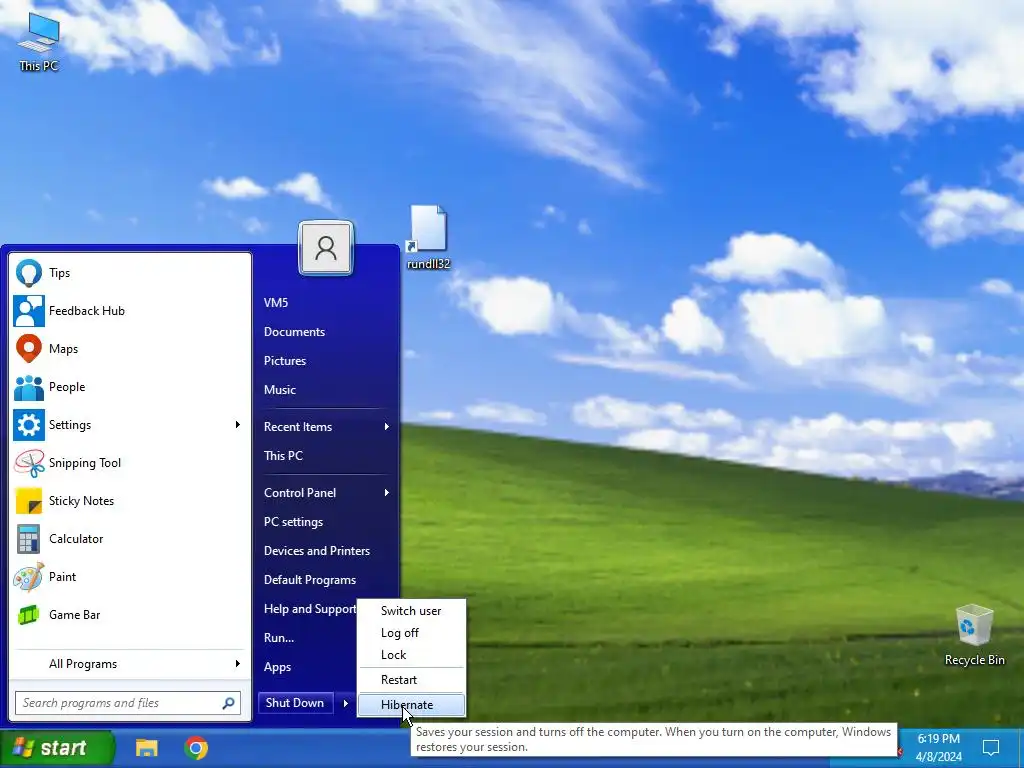Click the Recent Items label
This screenshot has width=1024, height=768.
click(x=298, y=427)
